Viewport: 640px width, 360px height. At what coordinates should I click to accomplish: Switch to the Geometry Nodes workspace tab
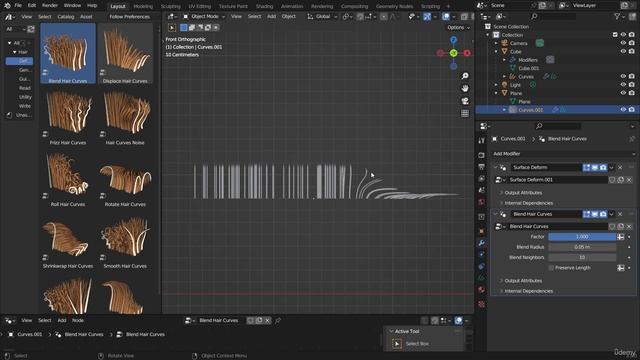click(394, 6)
